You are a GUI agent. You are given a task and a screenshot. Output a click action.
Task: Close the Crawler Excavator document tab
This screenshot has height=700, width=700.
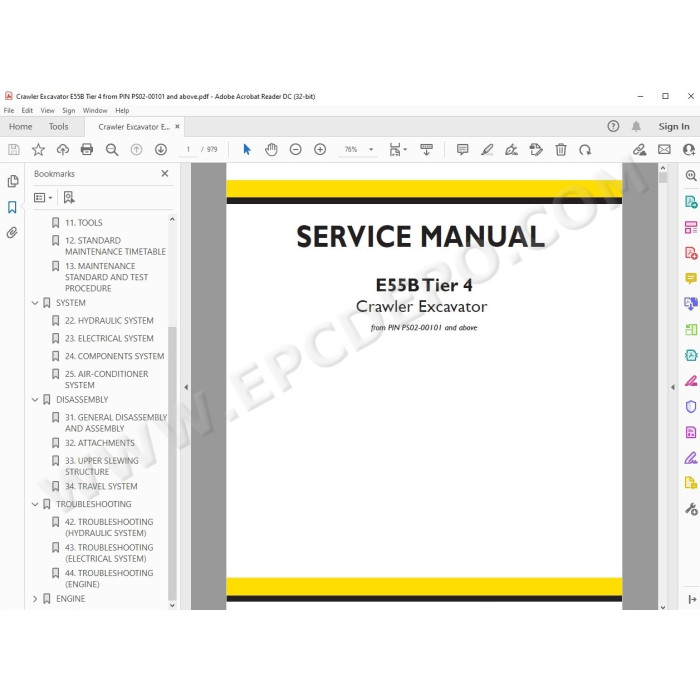(x=177, y=127)
